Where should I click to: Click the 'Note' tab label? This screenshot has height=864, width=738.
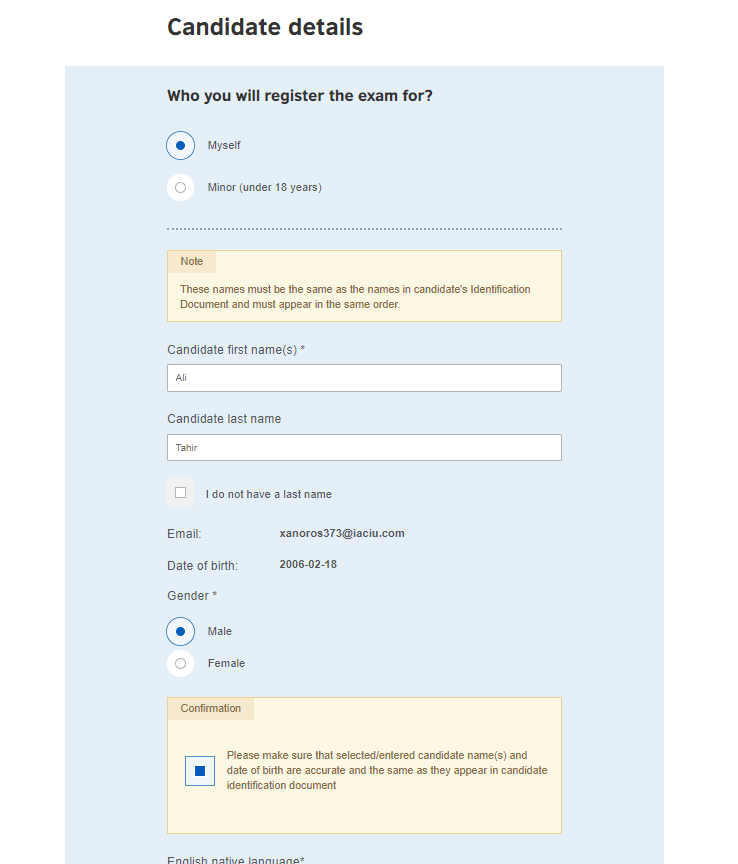(x=192, y=262)
